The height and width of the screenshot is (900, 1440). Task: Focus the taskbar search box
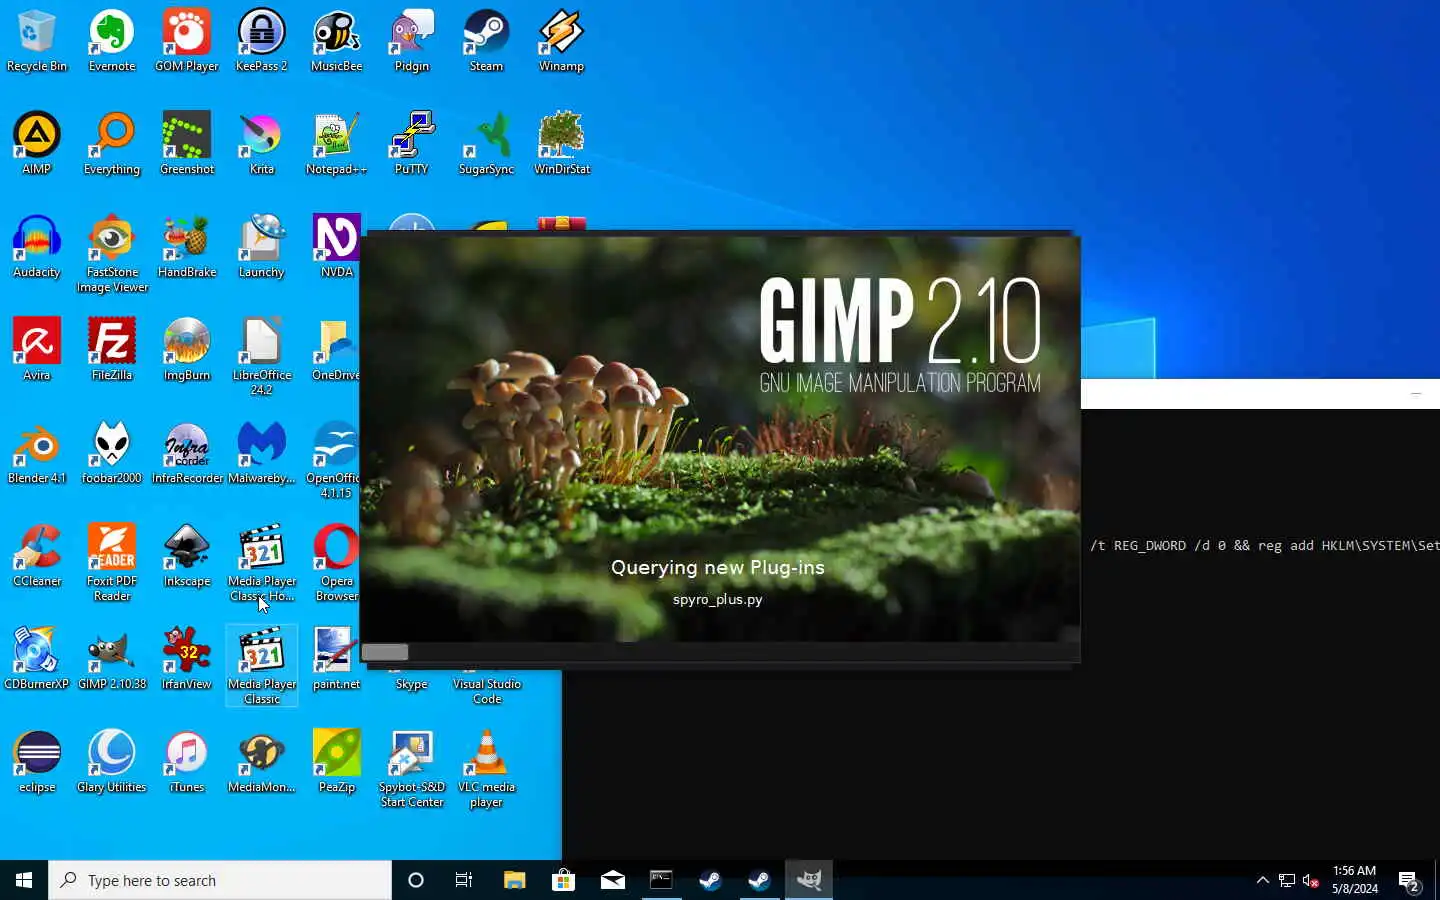[x=220, y=880]
